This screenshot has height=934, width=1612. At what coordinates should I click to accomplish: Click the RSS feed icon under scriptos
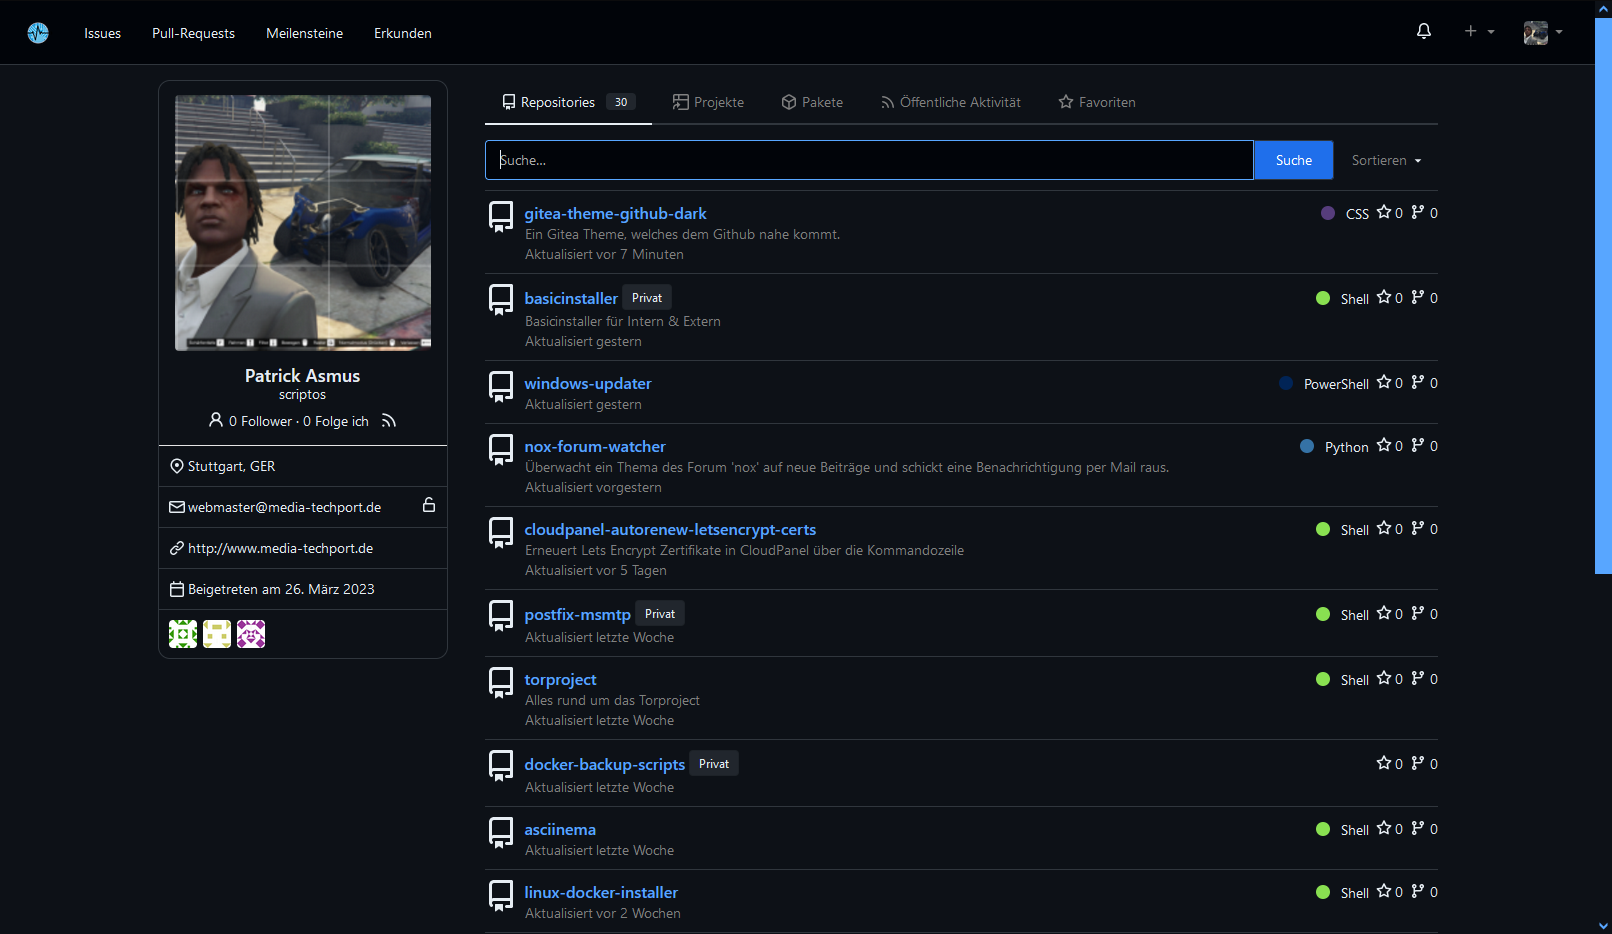(389, 421)
